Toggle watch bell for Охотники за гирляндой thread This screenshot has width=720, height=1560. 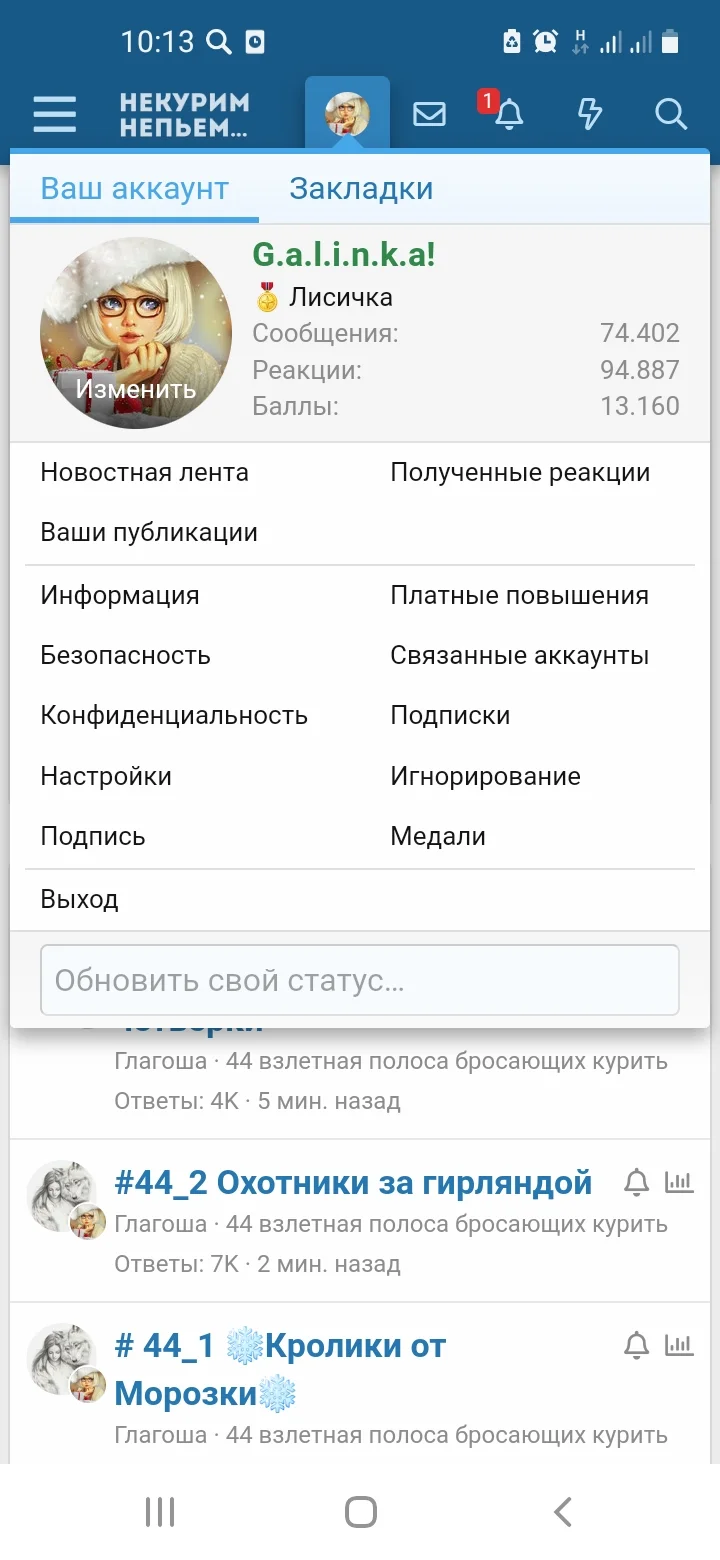[636, 1181]
